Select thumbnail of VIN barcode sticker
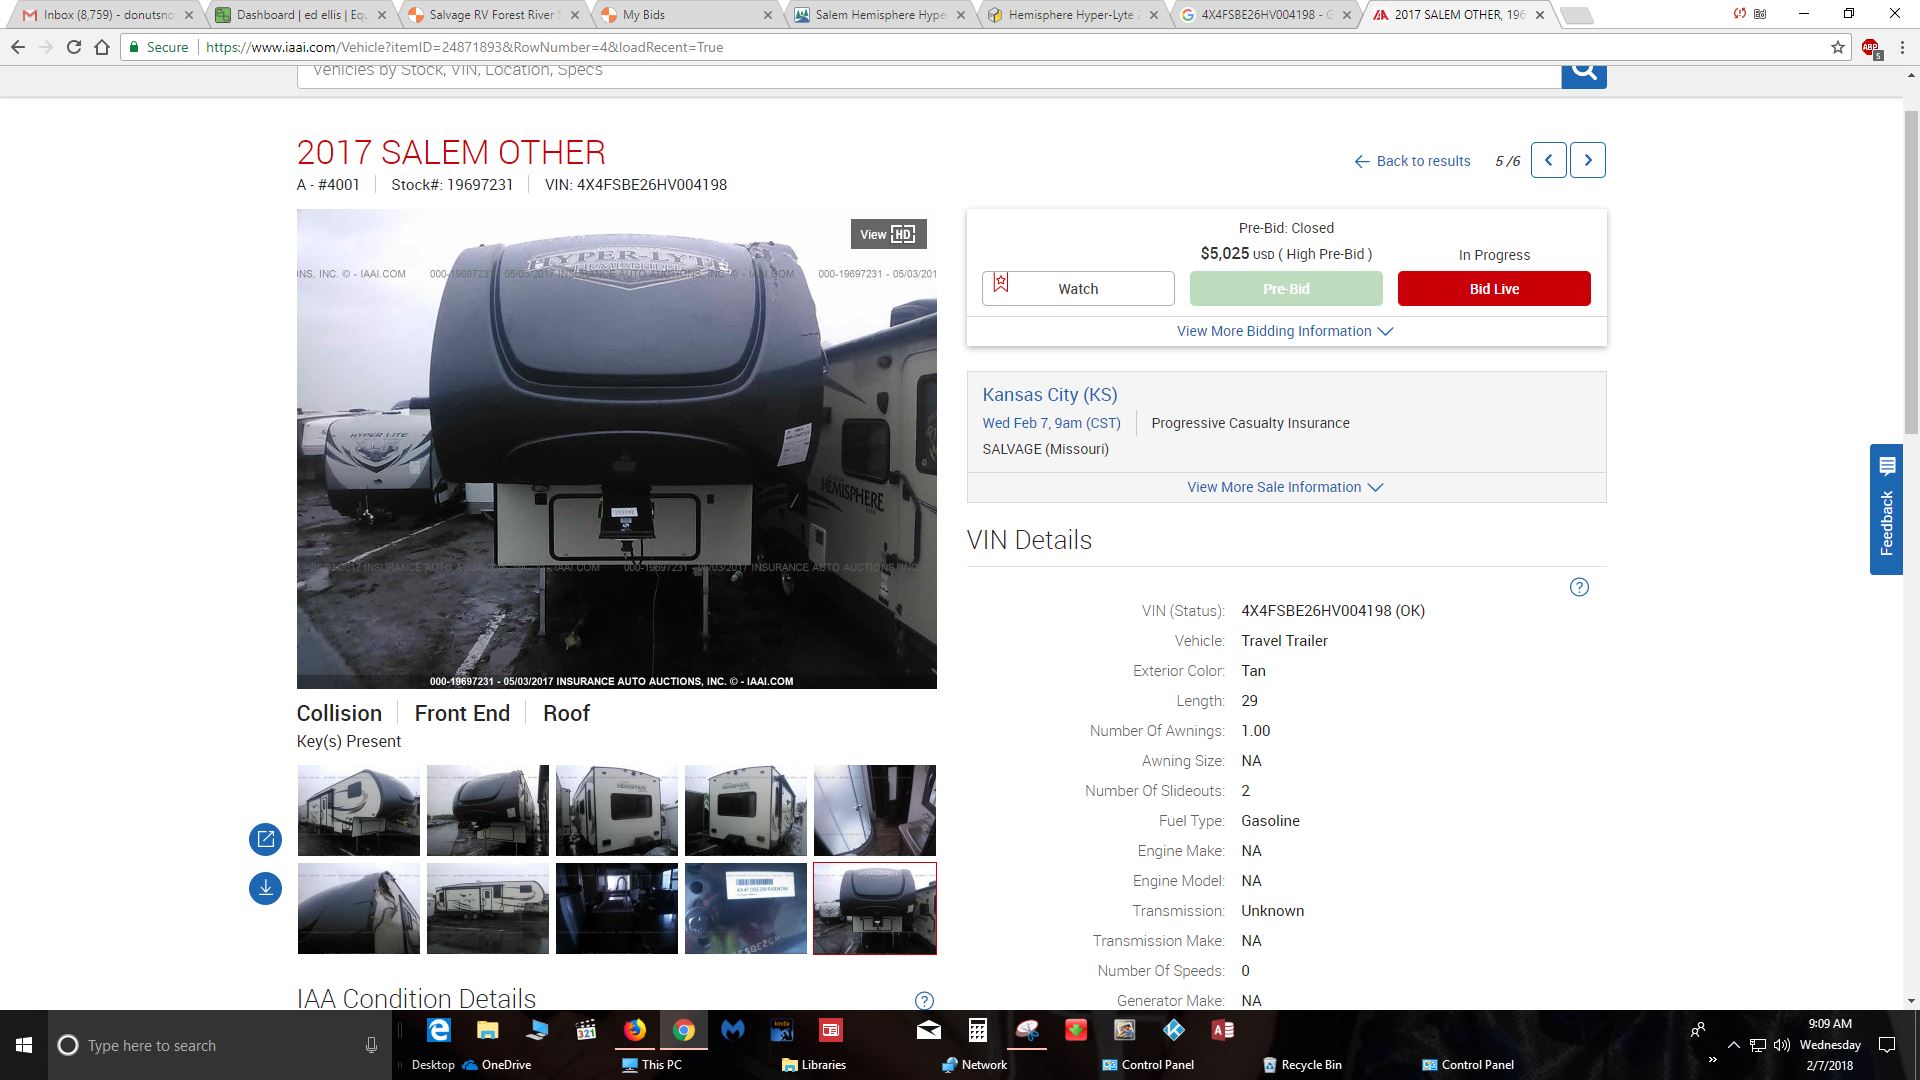The width and height of the screenshot is (1920, 1080). pyautogui.click(x=746, y=908)
